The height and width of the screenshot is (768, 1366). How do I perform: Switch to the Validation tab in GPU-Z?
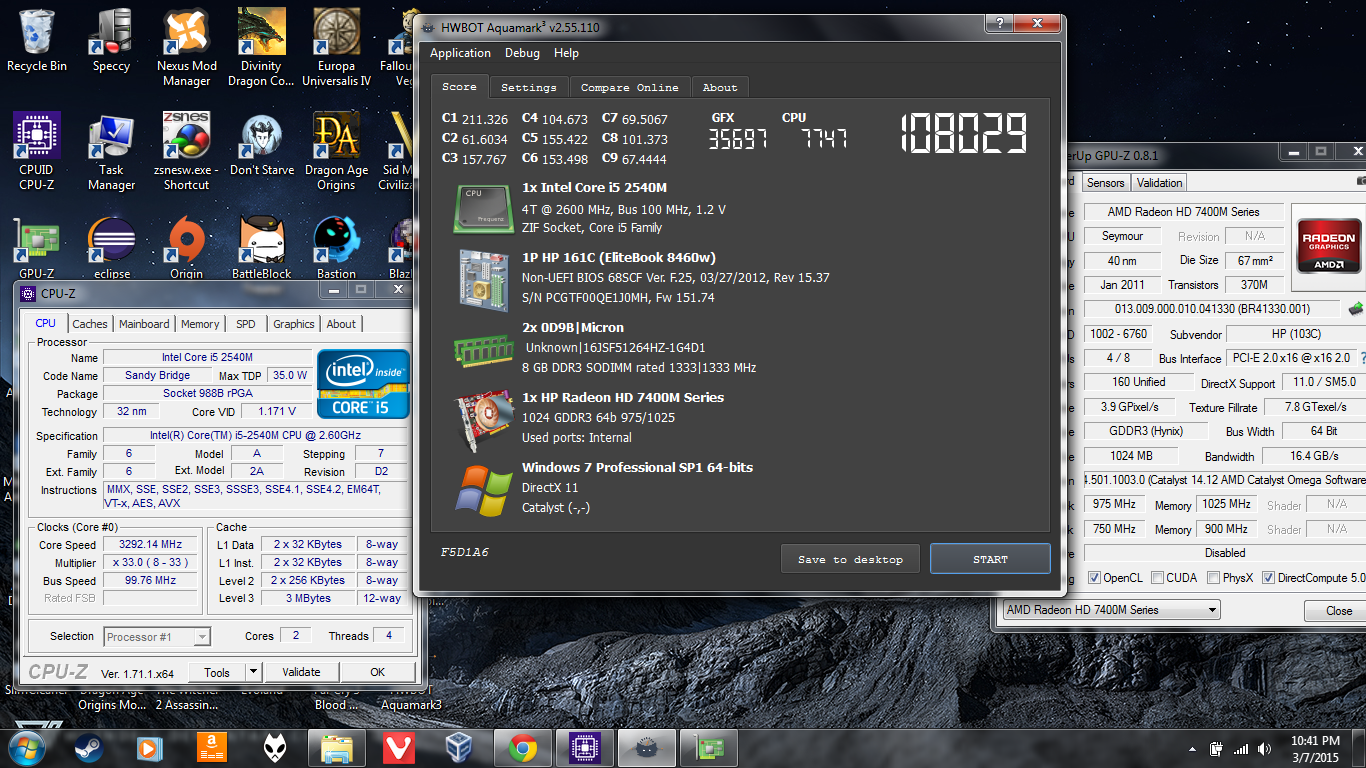pyautogui.click(x=1160, y=183)
